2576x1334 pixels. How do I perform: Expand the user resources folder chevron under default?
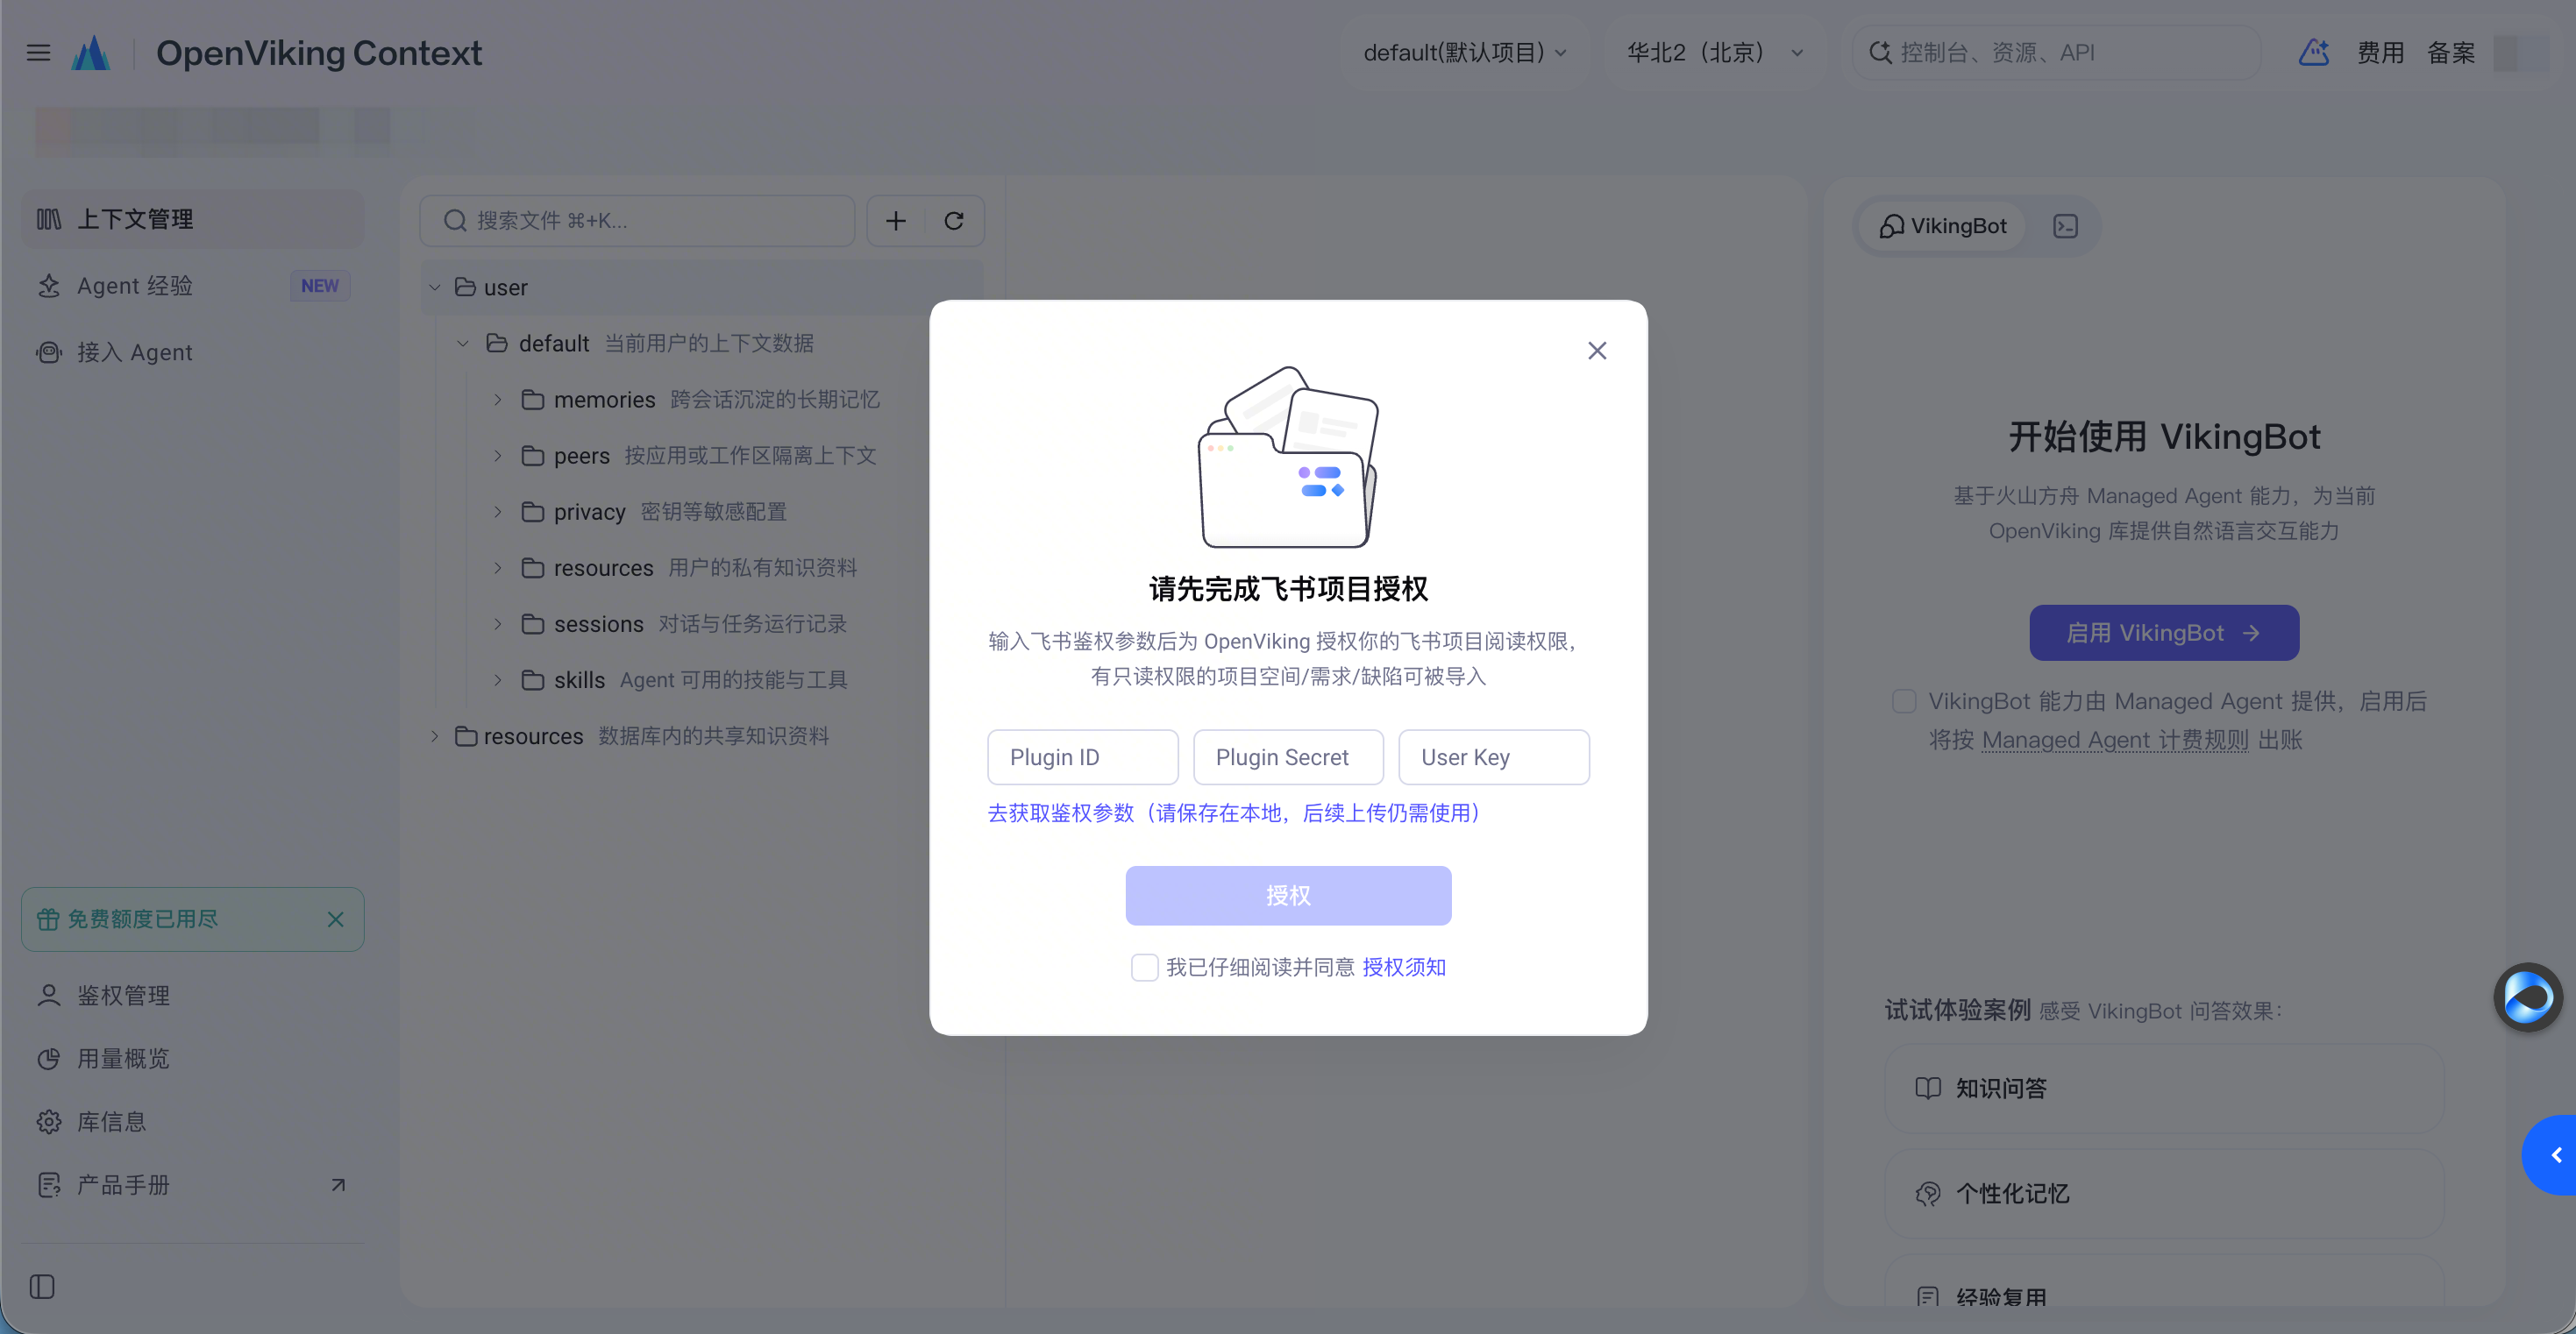[x=497, y=568]
